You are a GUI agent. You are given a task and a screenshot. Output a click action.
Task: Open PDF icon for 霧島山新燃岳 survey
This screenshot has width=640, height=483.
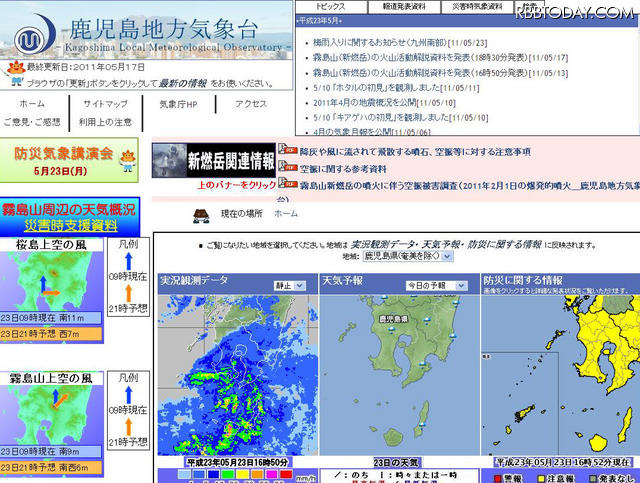coord(287,185)
